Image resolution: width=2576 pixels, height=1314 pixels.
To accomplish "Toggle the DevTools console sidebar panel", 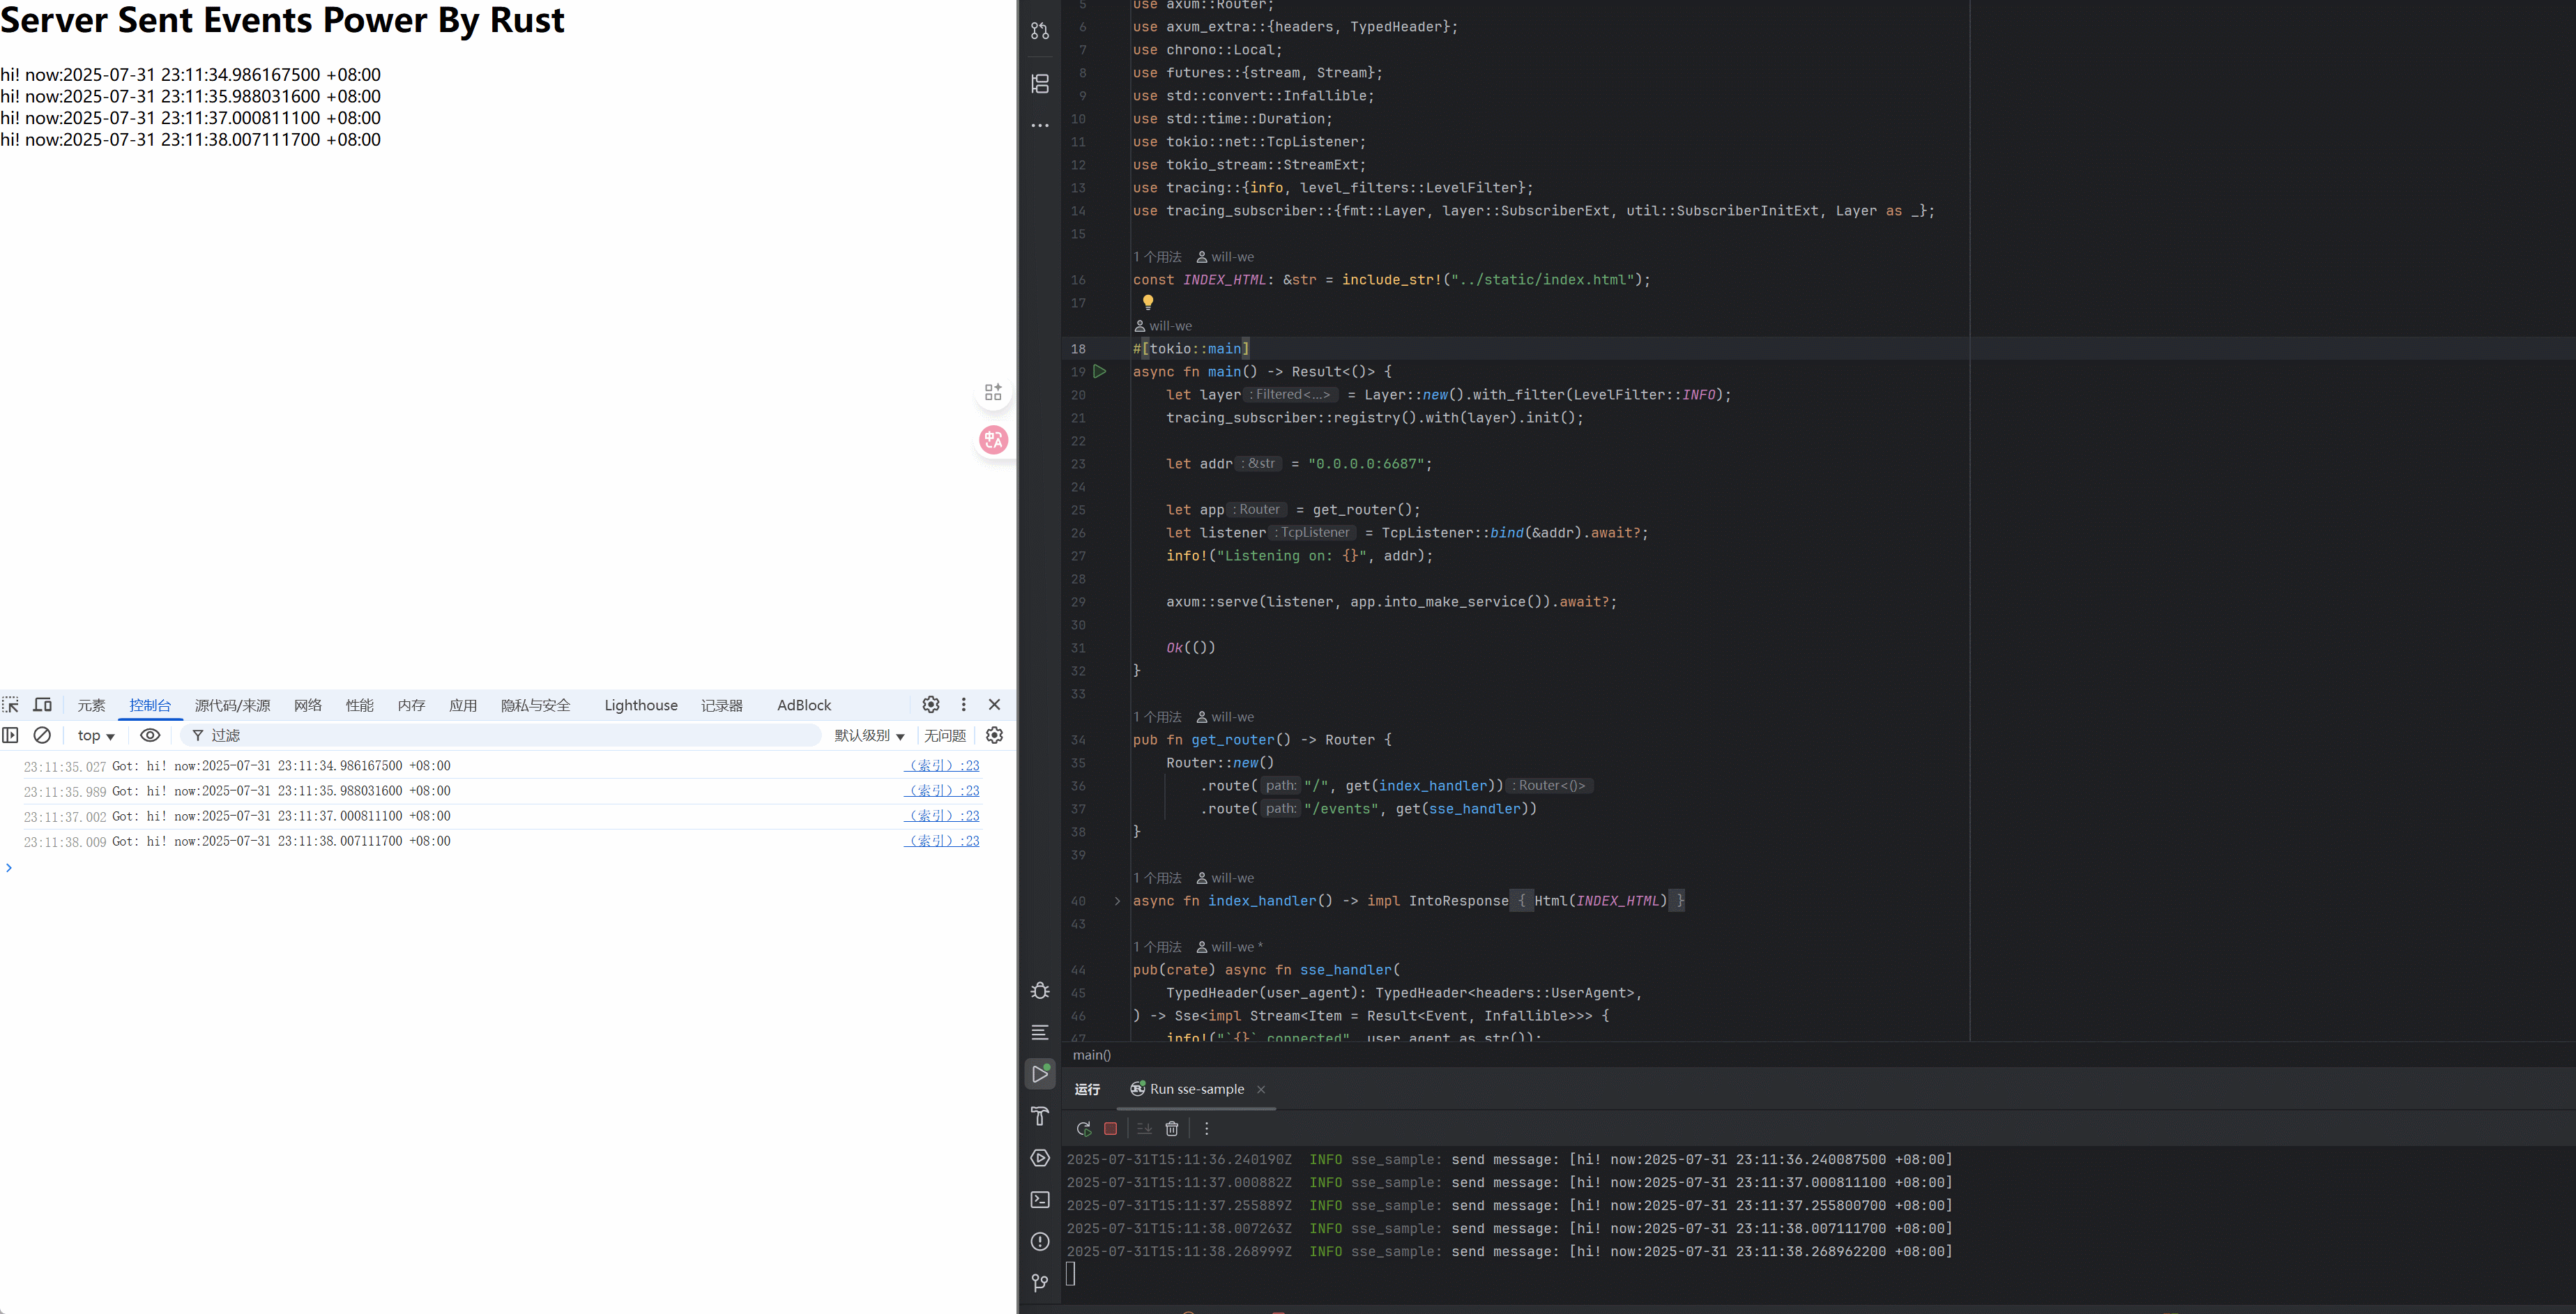I will tap(10, 735).
